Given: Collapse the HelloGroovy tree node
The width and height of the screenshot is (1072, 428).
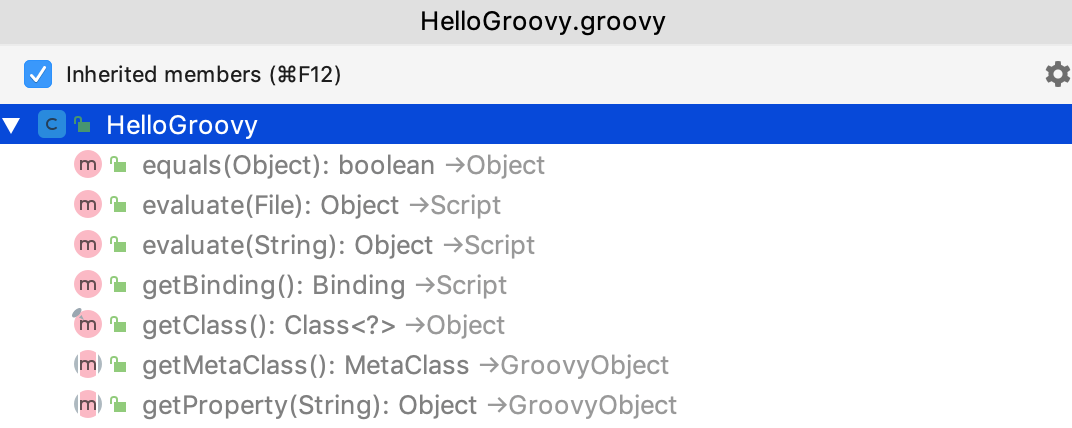Looking at the screenshot, I should coord(12,126).
